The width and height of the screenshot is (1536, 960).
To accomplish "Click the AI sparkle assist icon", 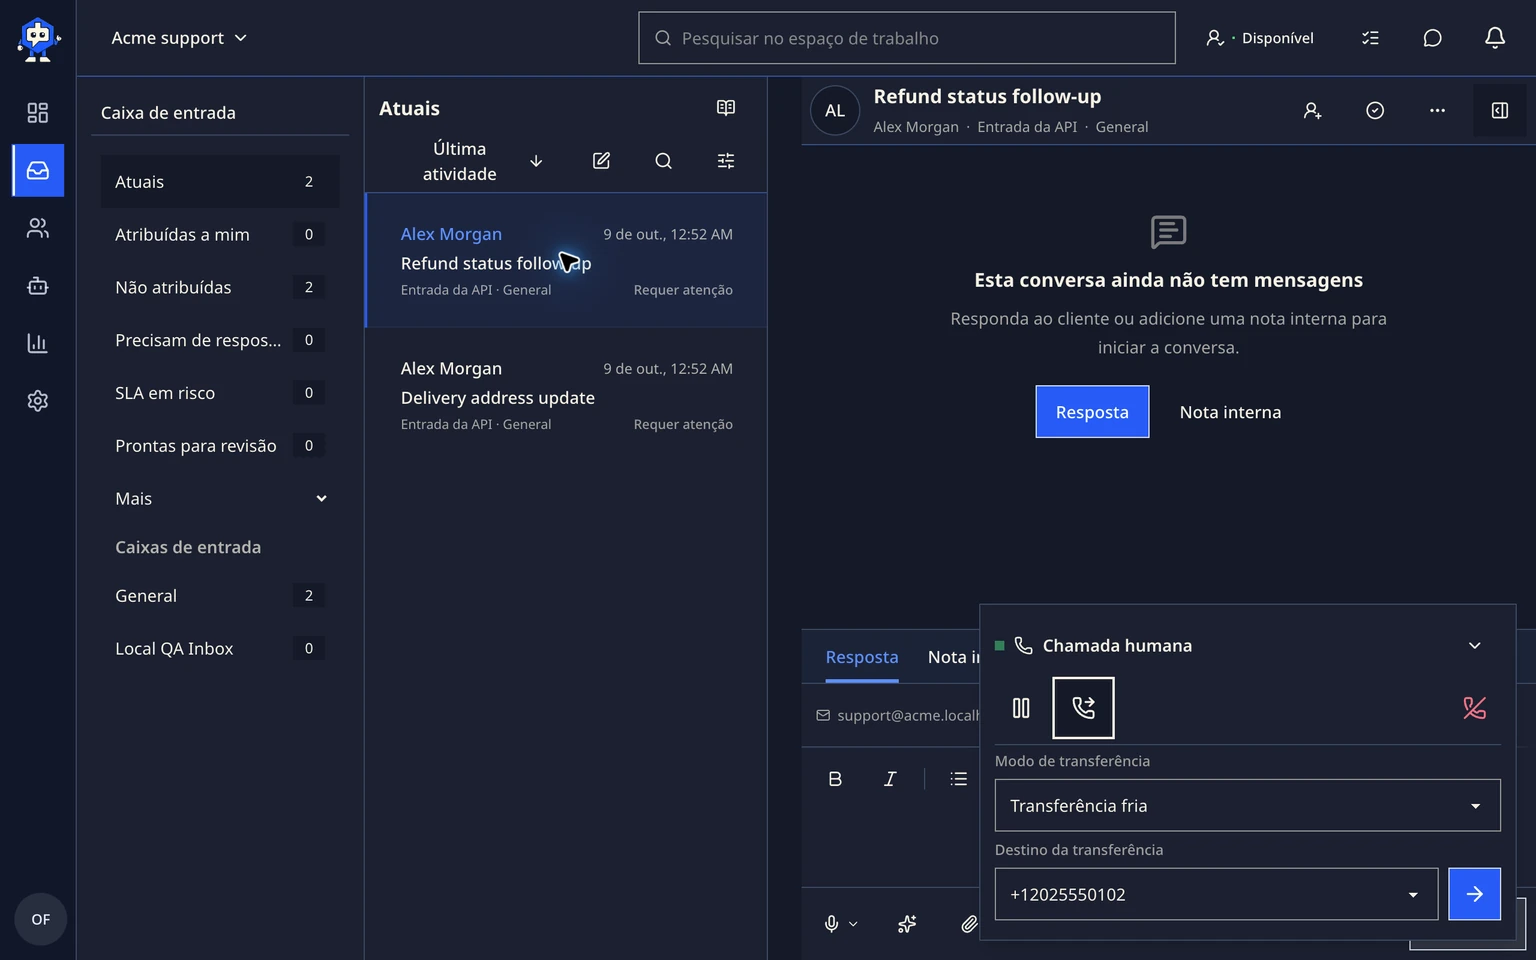I will (x=907, y=924).
